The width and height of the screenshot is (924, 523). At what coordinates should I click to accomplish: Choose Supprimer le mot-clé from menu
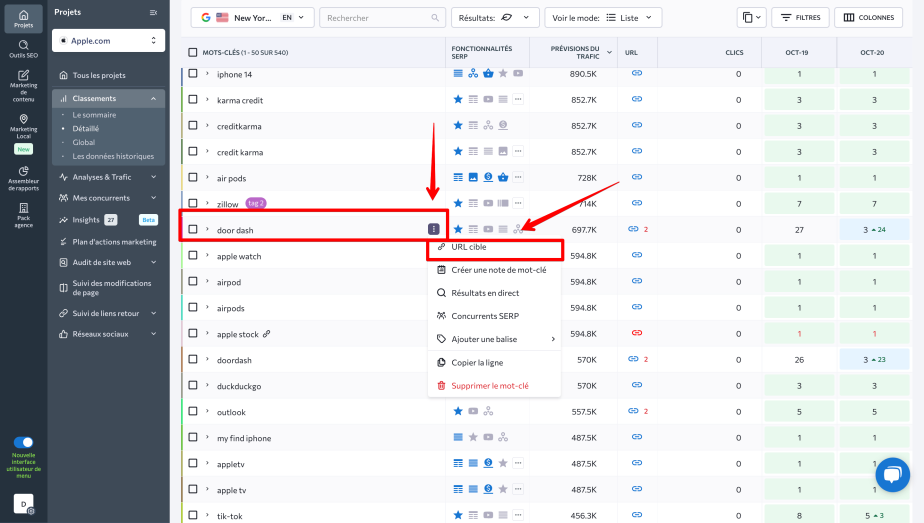point(489,386)
